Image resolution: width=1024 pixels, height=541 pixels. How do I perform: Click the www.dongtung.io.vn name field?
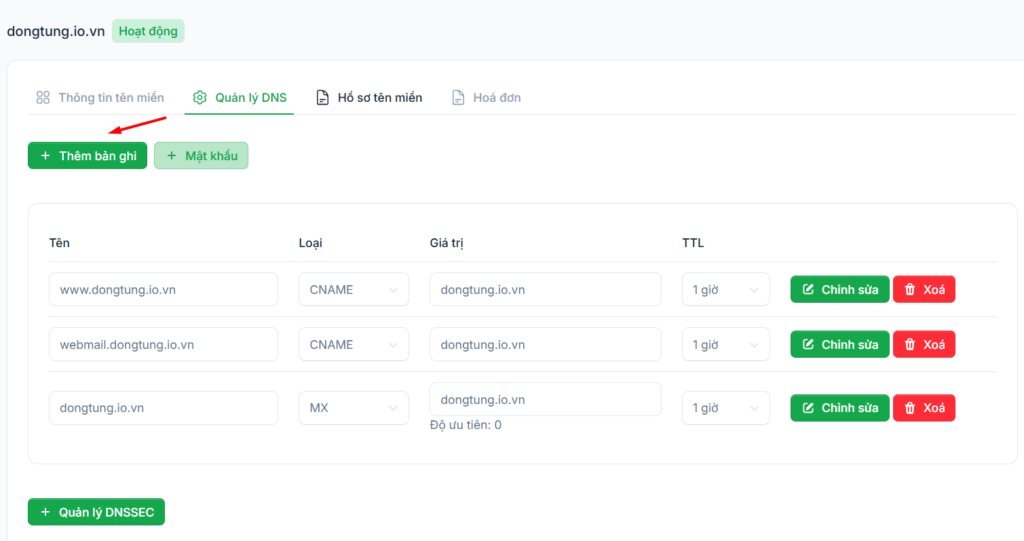tap(163, 289)
